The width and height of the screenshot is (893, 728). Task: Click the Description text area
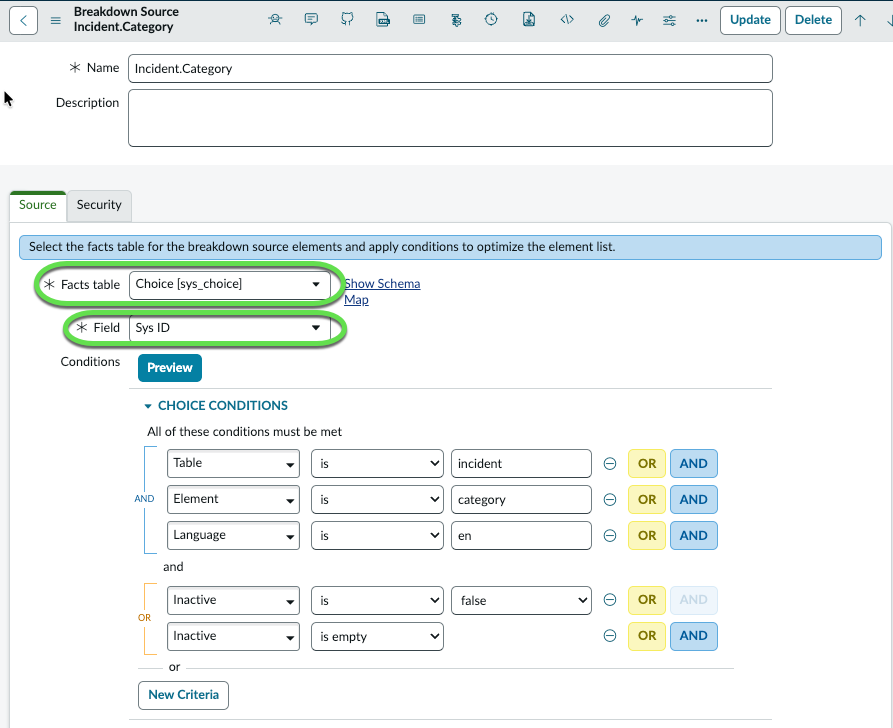pyautogui.click(x=450, y=118)
